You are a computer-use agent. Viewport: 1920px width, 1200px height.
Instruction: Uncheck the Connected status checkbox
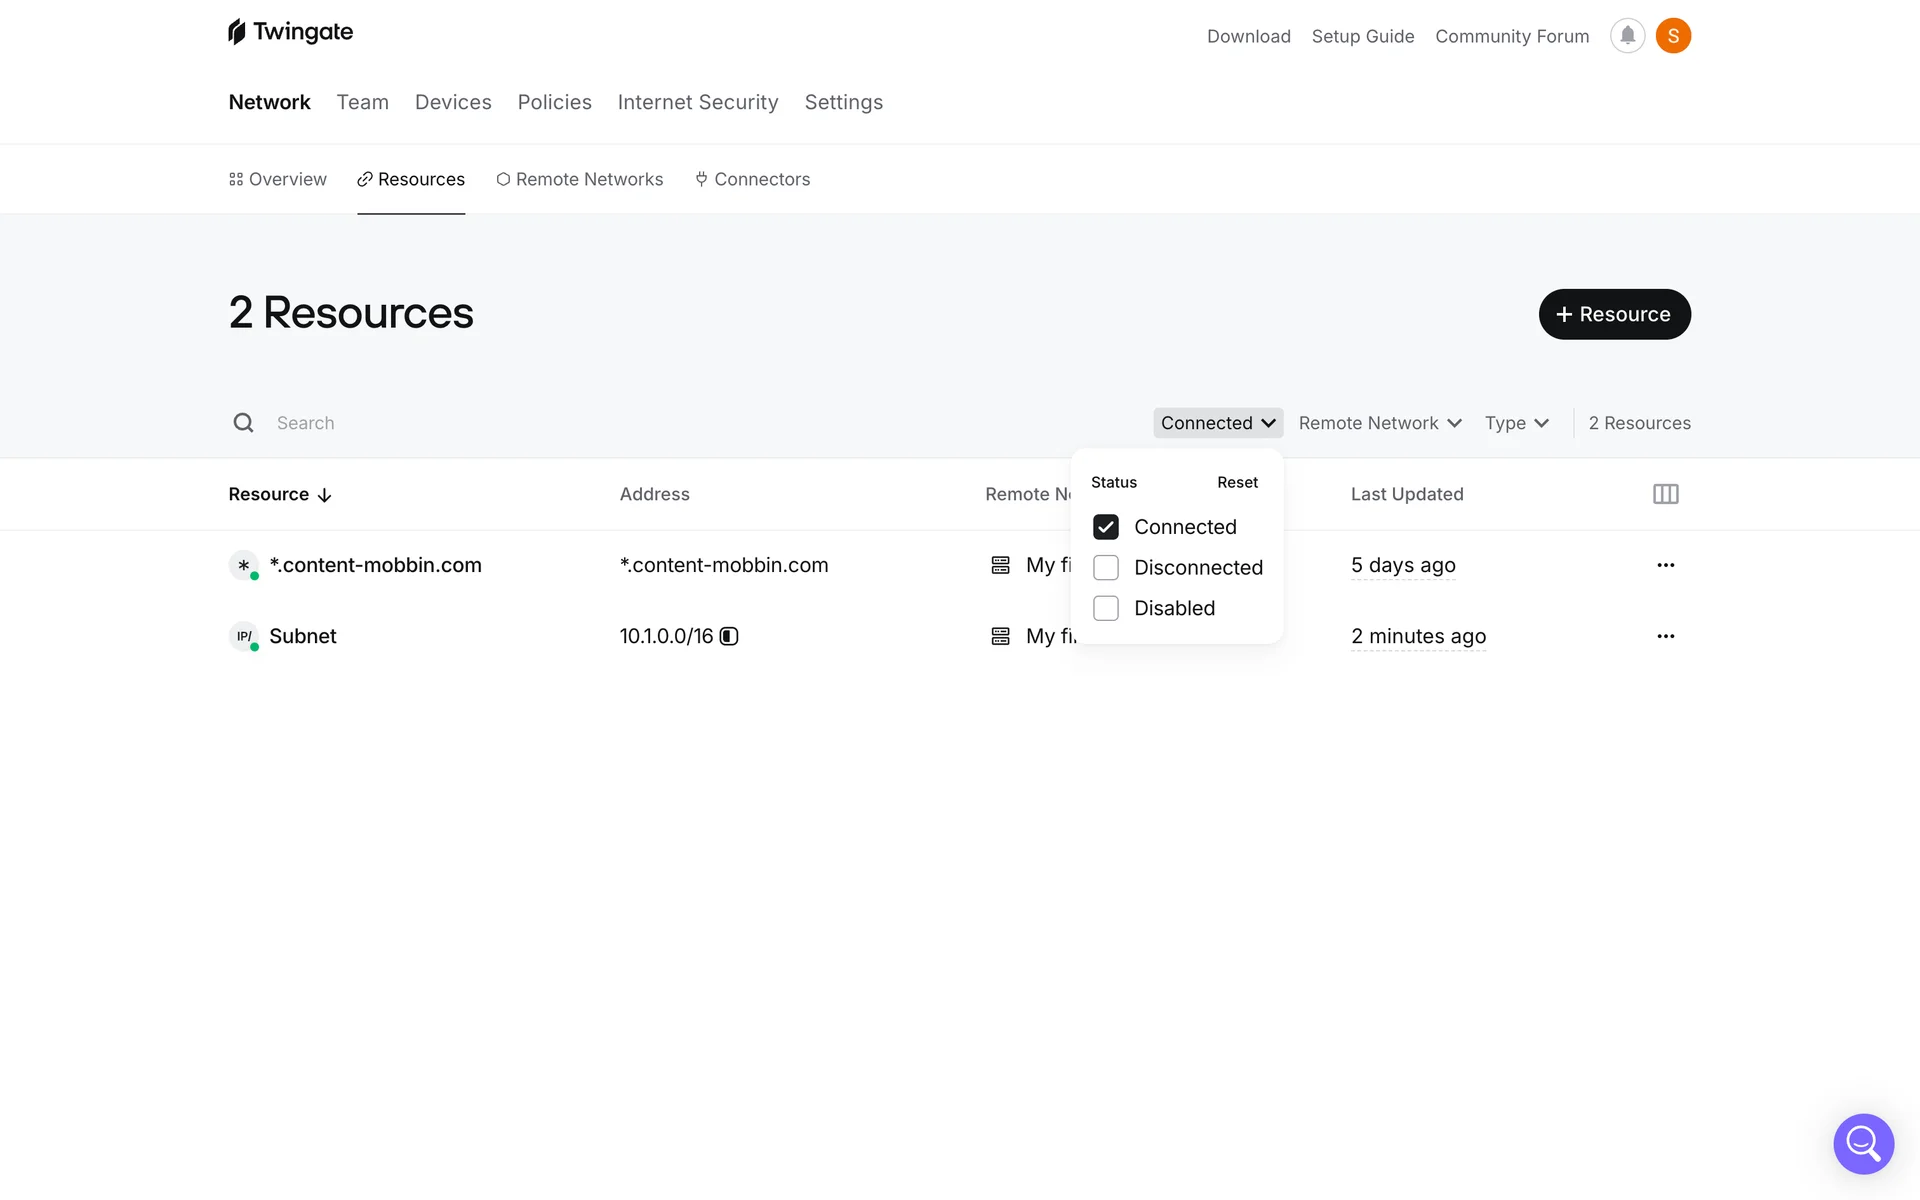point(1106,527)
